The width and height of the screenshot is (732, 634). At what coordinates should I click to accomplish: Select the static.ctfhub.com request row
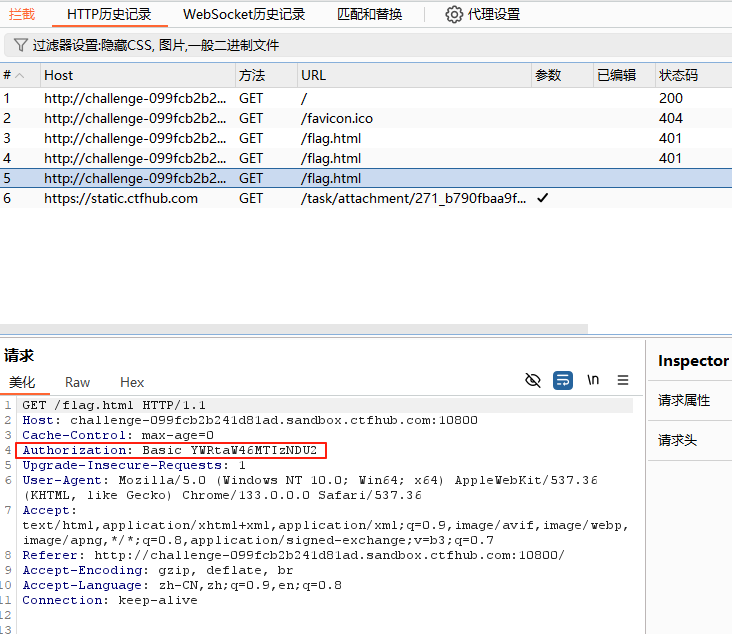click(x=366, y=198)
